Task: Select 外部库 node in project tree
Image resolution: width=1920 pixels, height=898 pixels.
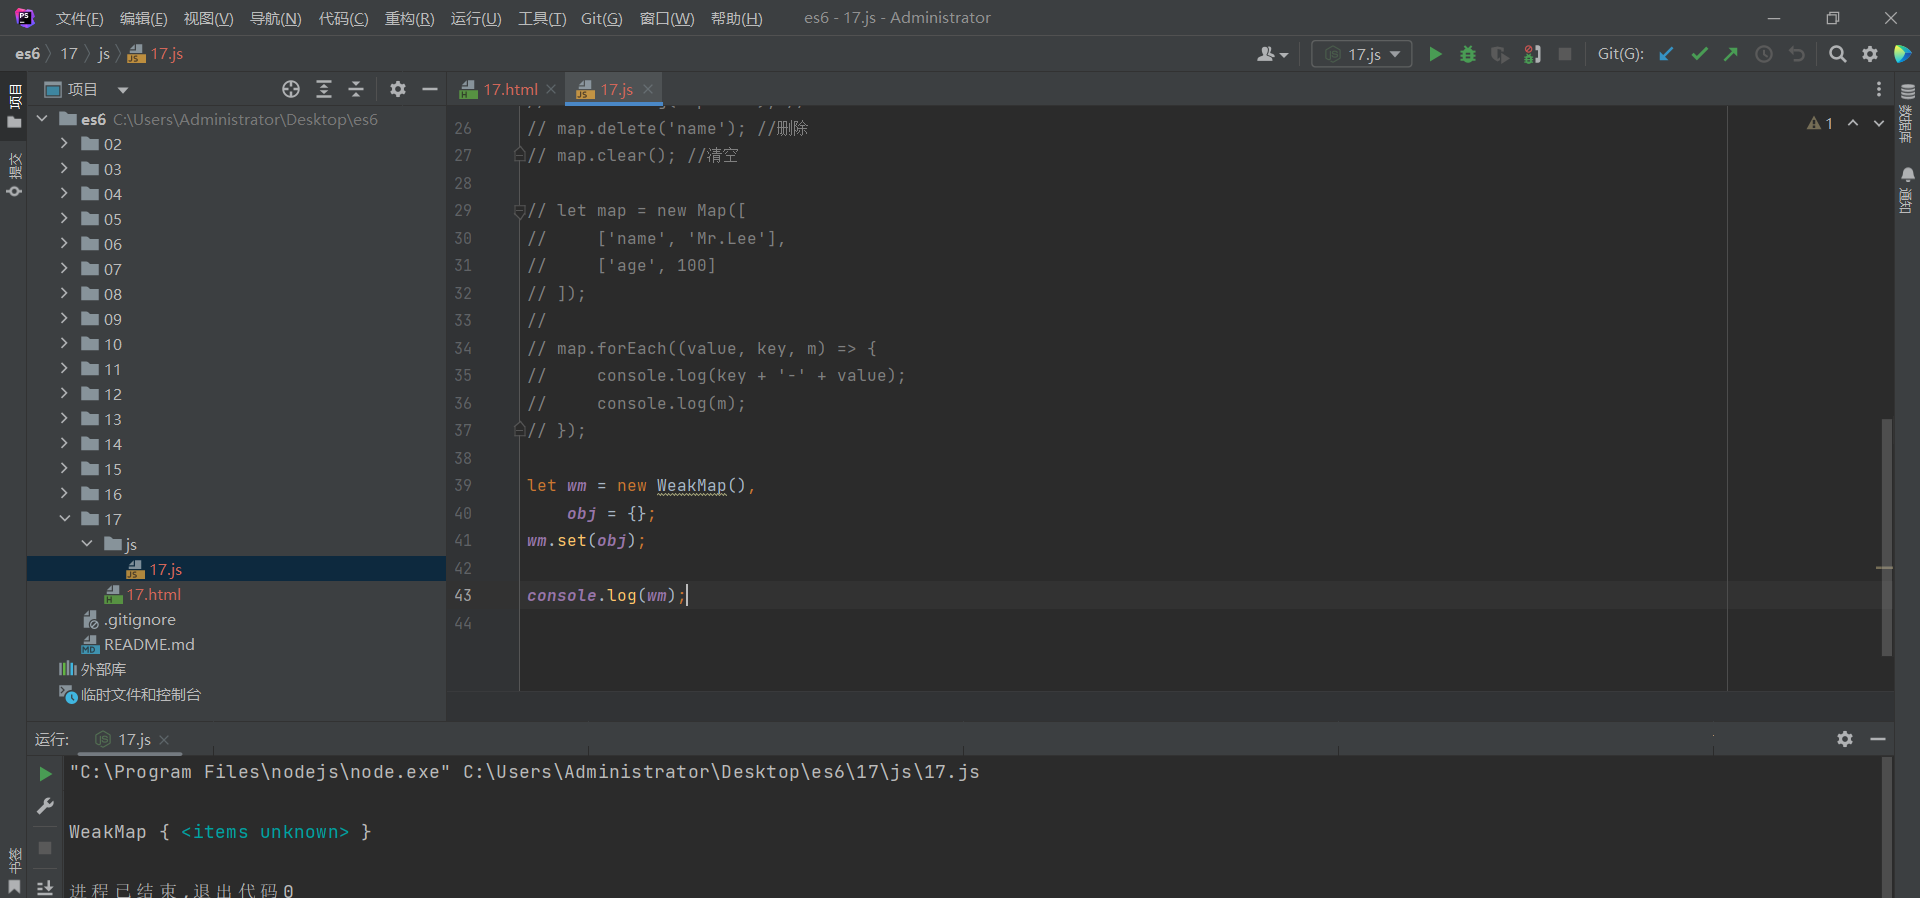Action: 103,669
